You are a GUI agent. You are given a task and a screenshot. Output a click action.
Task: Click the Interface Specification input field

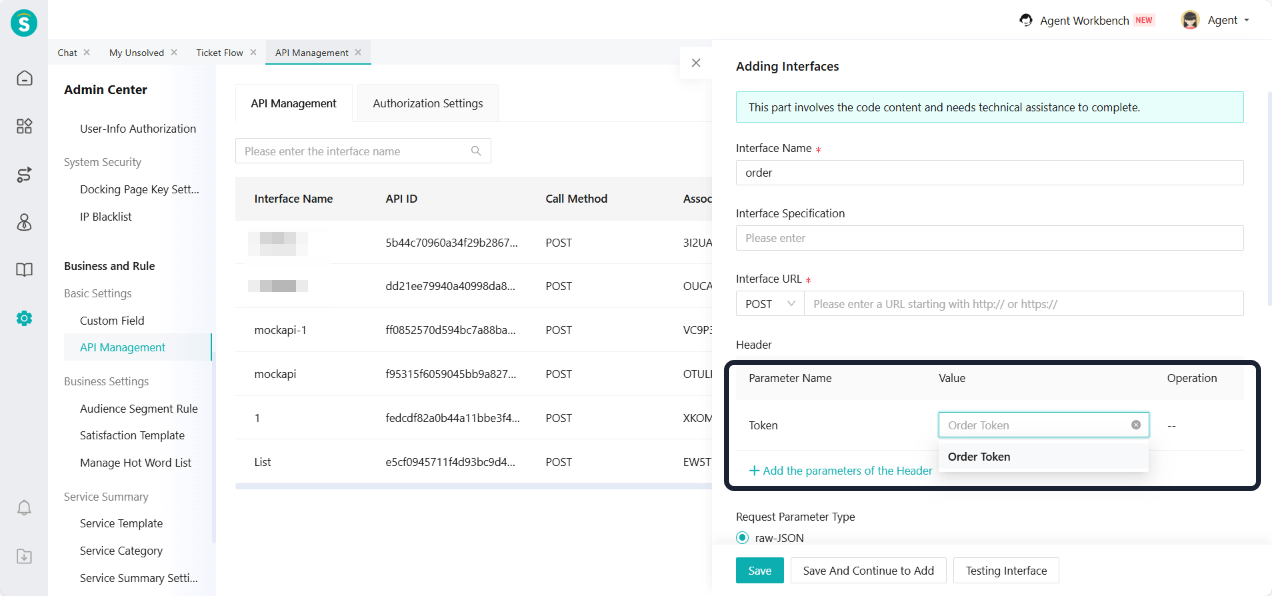[989, 238]
